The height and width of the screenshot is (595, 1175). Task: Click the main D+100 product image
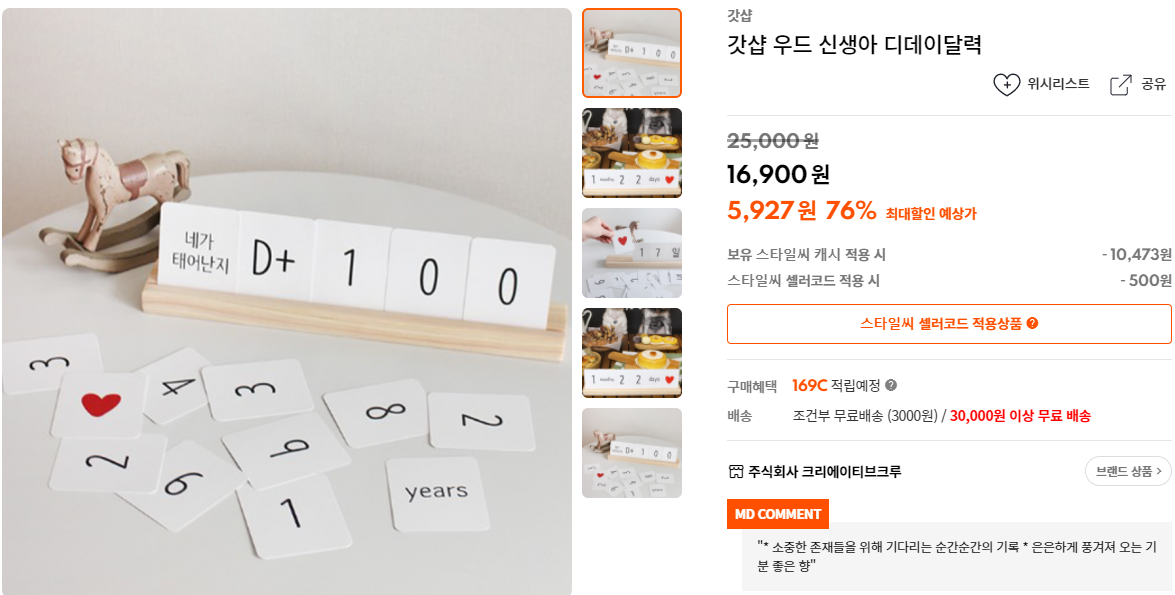tap(286, 301)
